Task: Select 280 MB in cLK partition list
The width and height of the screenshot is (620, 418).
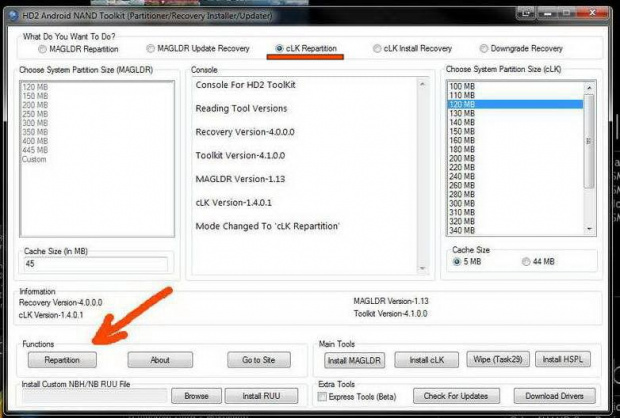Action: tap(515, 195)
